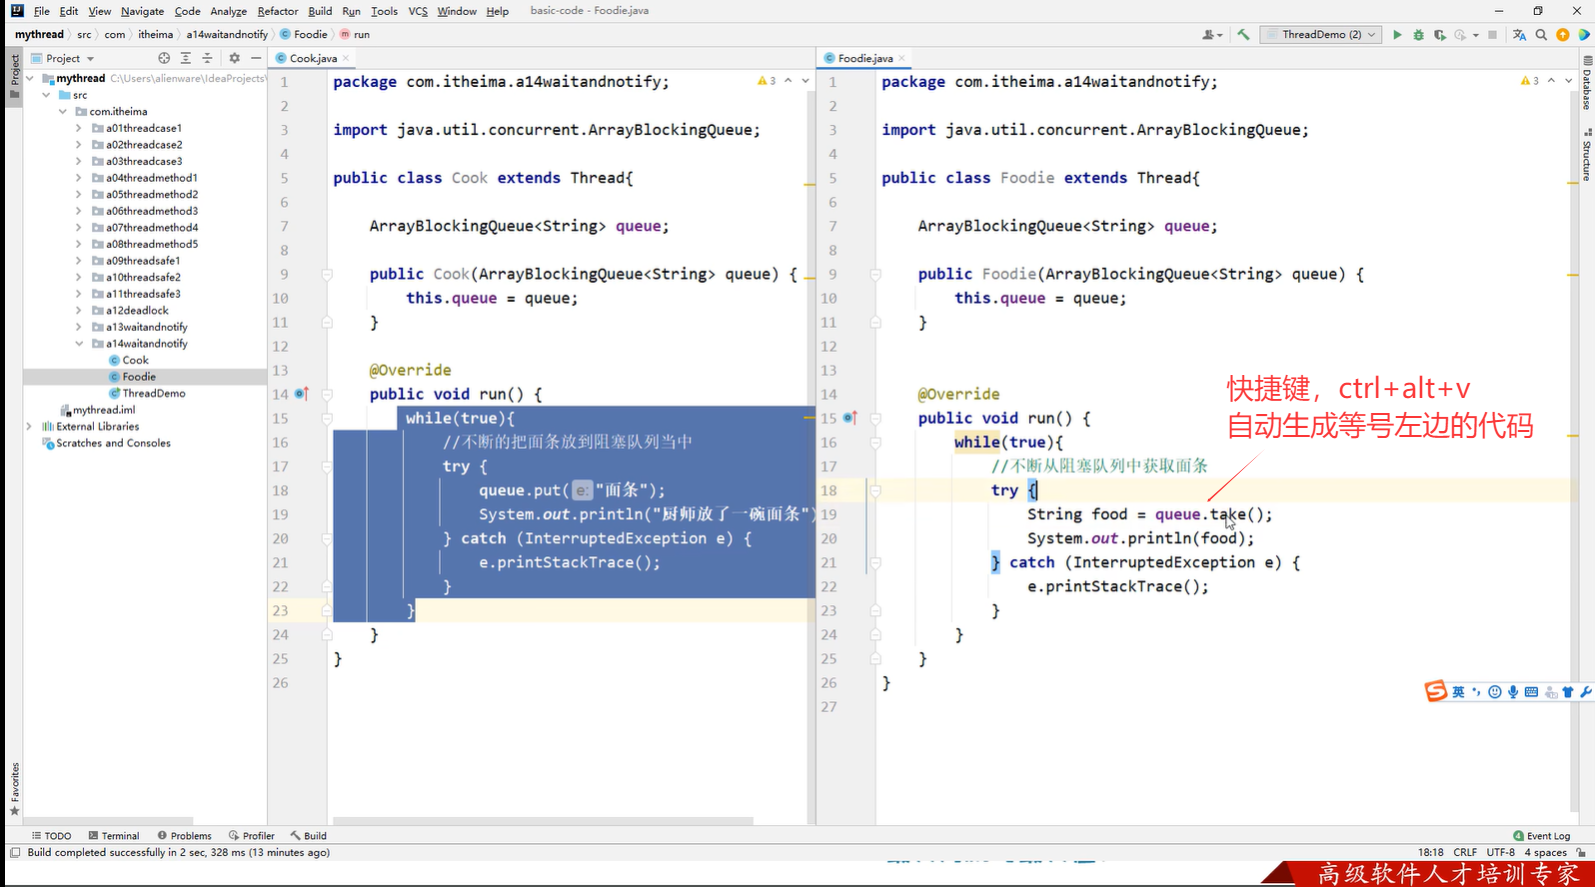This screenshot has width=1595, height=887.
Task: Click Expand All in Project panel
Action: [185, 59]
